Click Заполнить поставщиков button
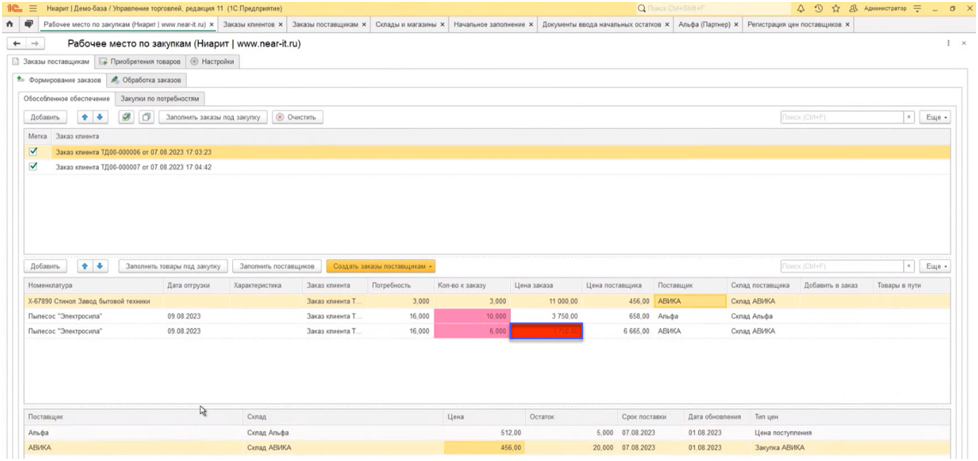The image size is (978, 461). 276,266
